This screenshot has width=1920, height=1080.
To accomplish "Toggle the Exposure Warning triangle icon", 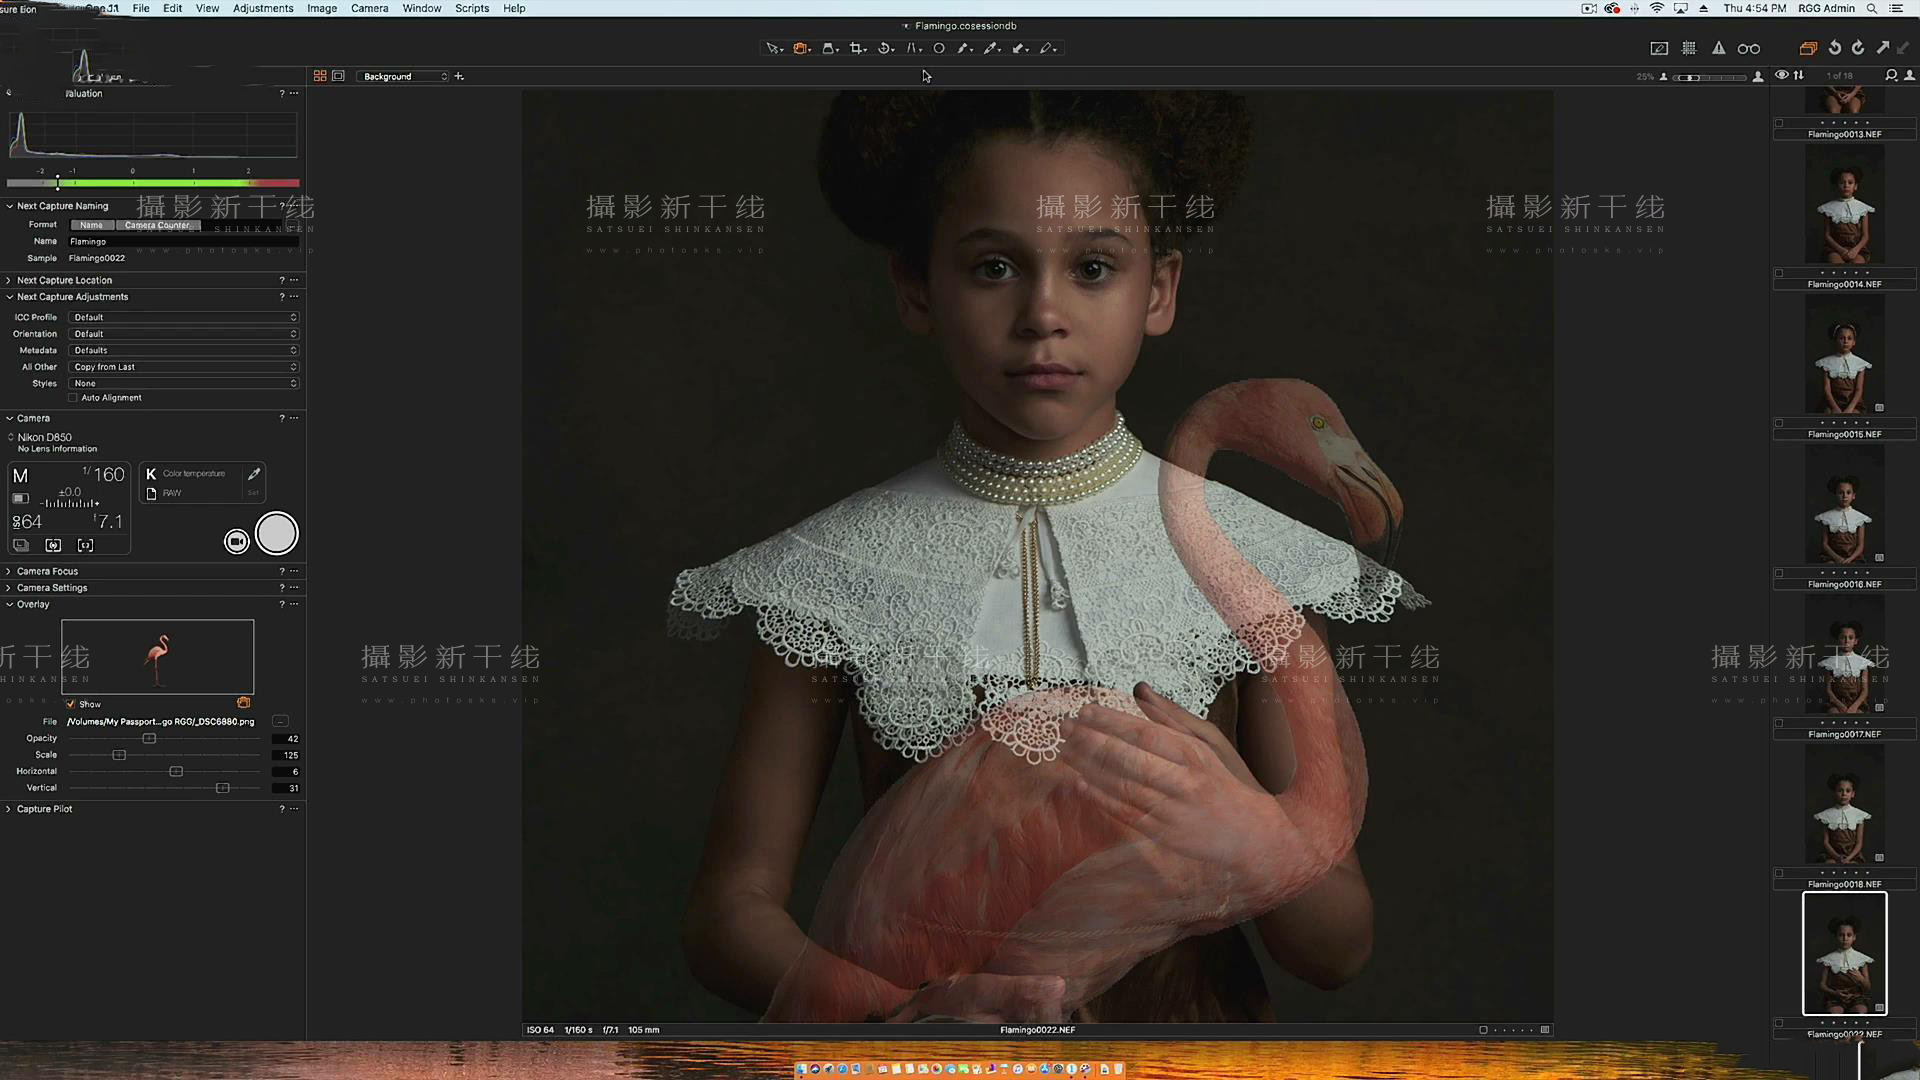I will pos(1719,48).
